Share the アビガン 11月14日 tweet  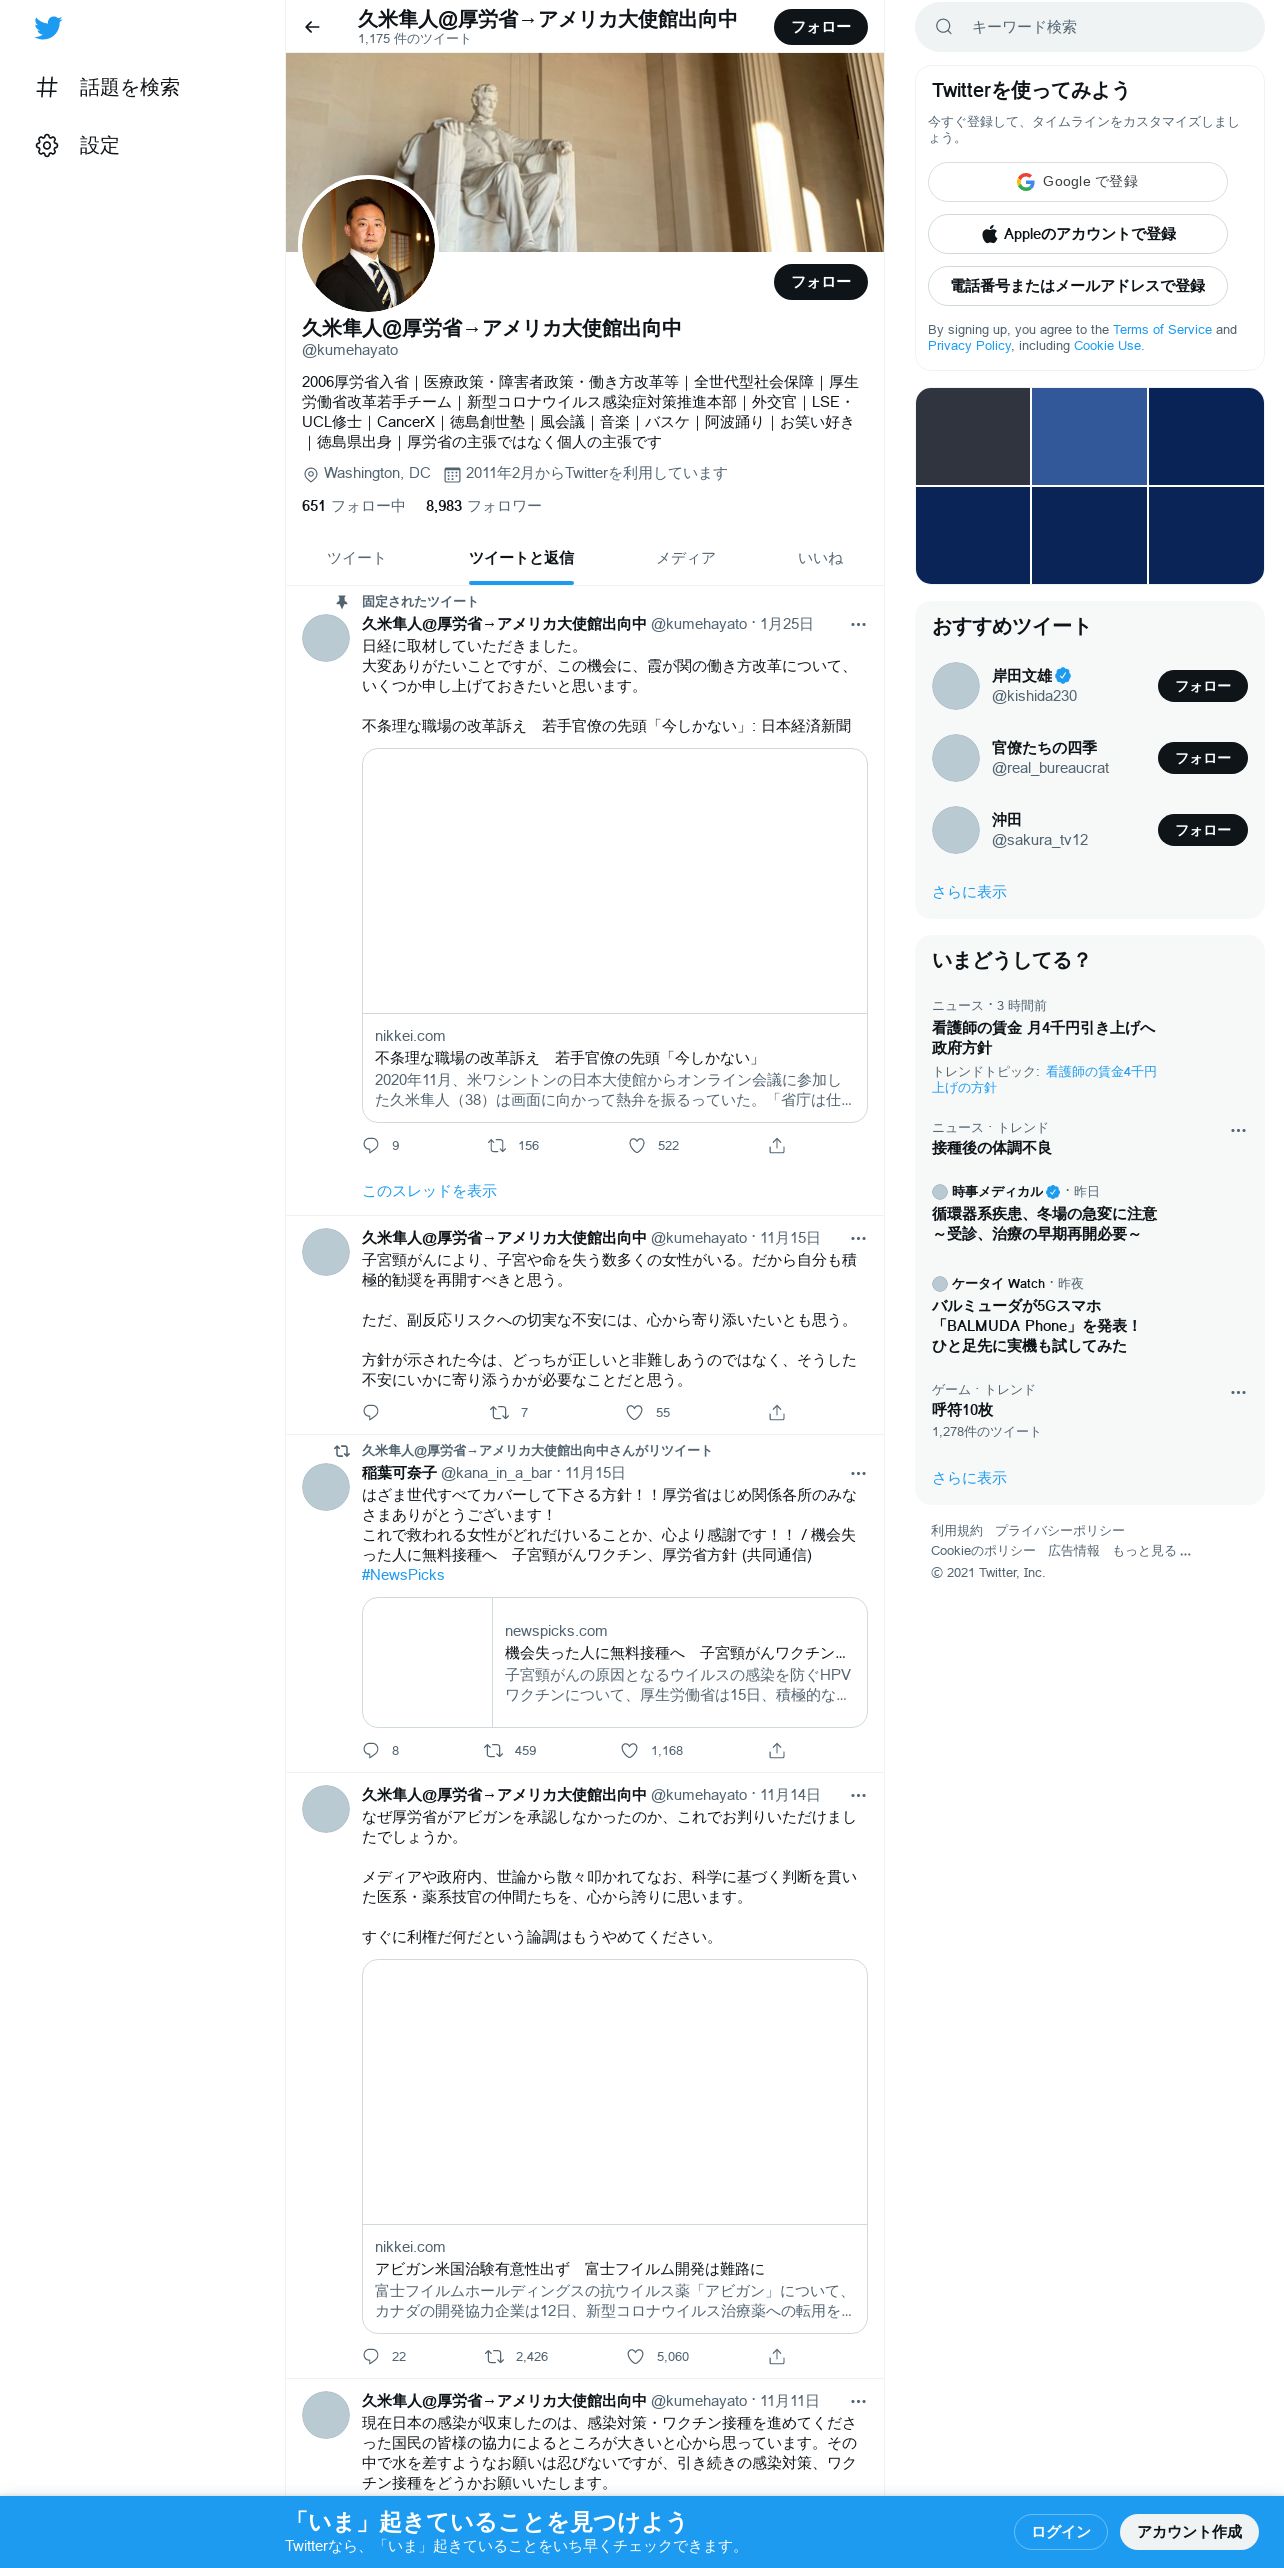point(777,2357)
